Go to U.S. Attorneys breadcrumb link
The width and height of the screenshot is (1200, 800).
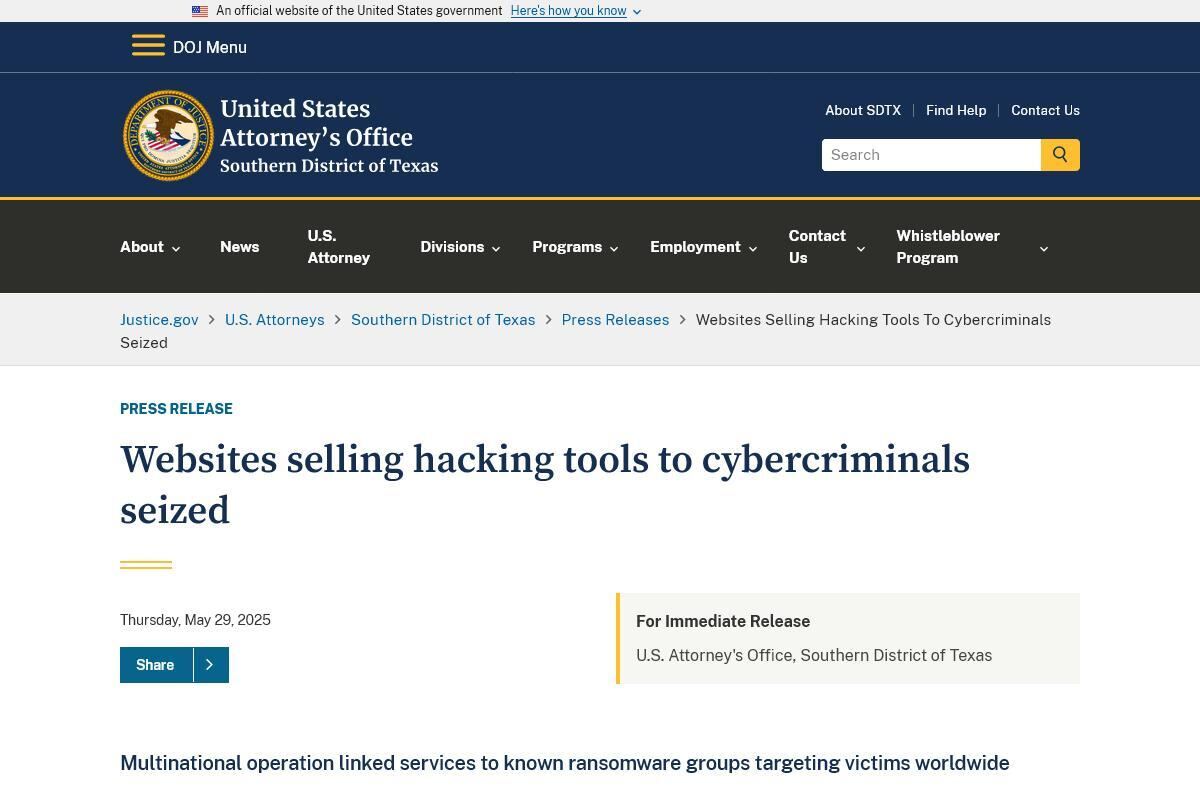[x=275, y=320]
